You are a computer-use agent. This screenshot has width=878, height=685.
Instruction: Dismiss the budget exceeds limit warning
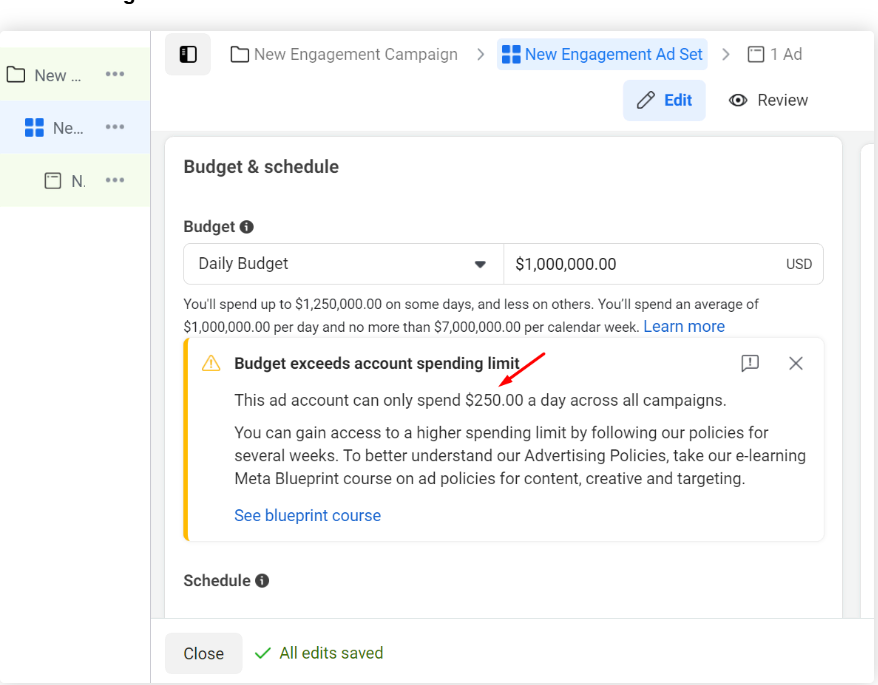click(796, 363)
